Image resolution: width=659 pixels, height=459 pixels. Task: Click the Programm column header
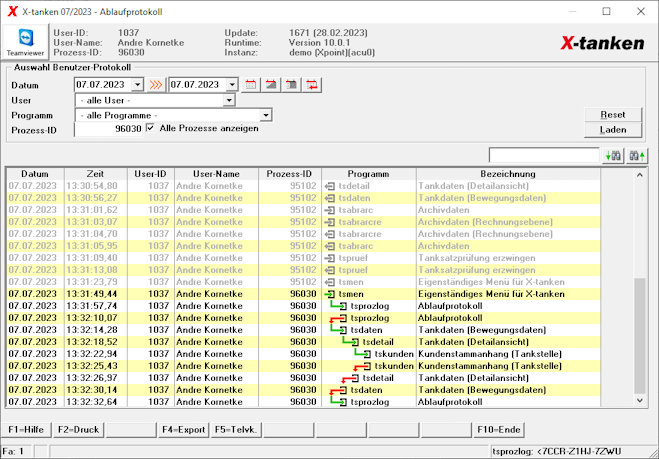point(369,174)
